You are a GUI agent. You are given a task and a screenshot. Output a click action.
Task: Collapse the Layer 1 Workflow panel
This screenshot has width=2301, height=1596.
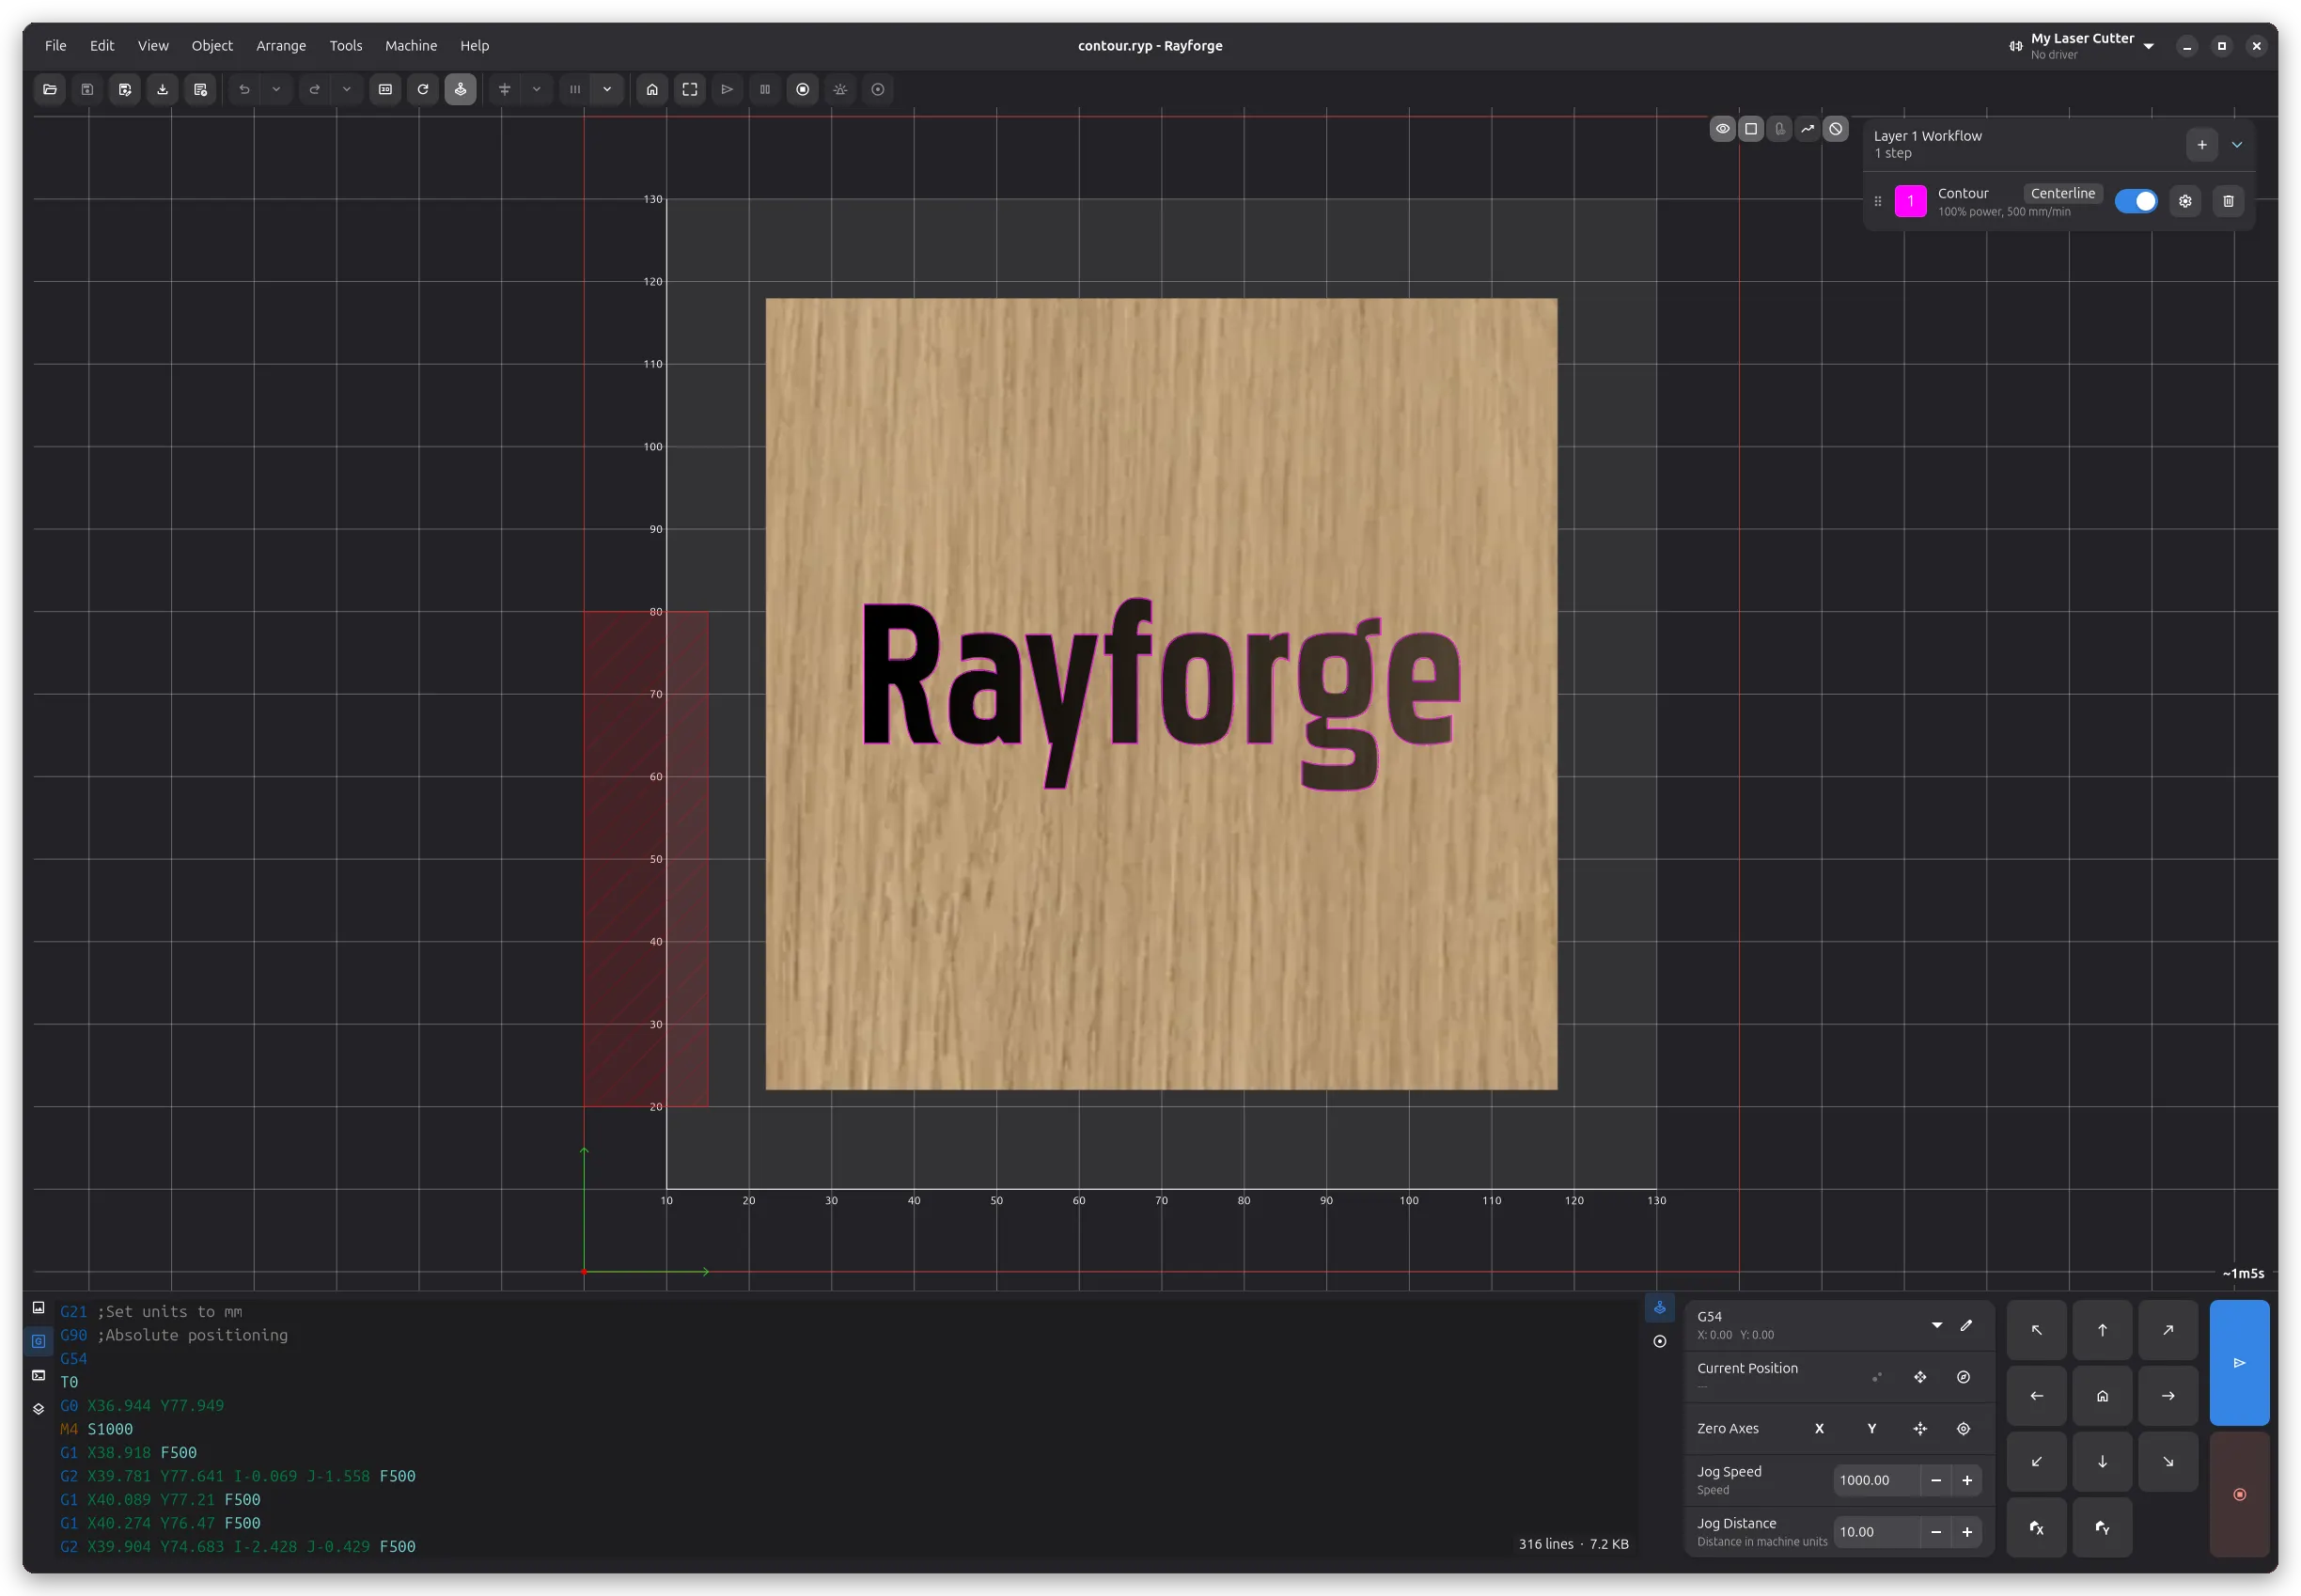point(2237,144)
